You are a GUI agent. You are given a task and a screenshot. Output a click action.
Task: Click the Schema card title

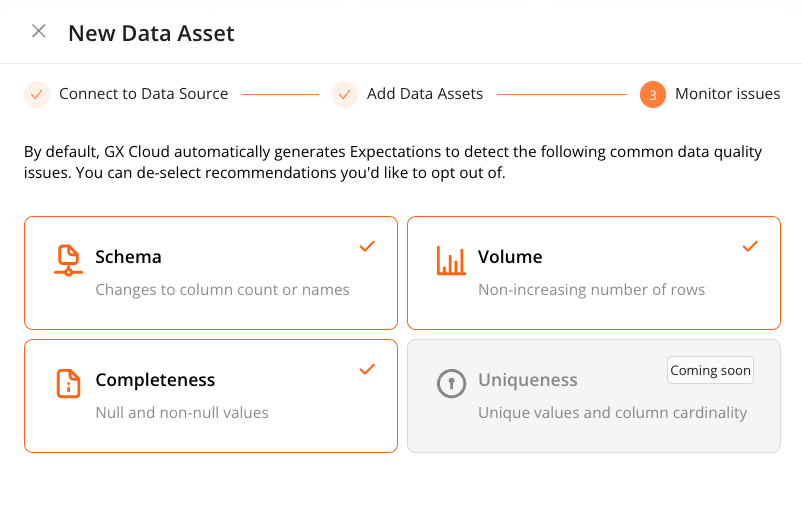[x=128, y=257]
